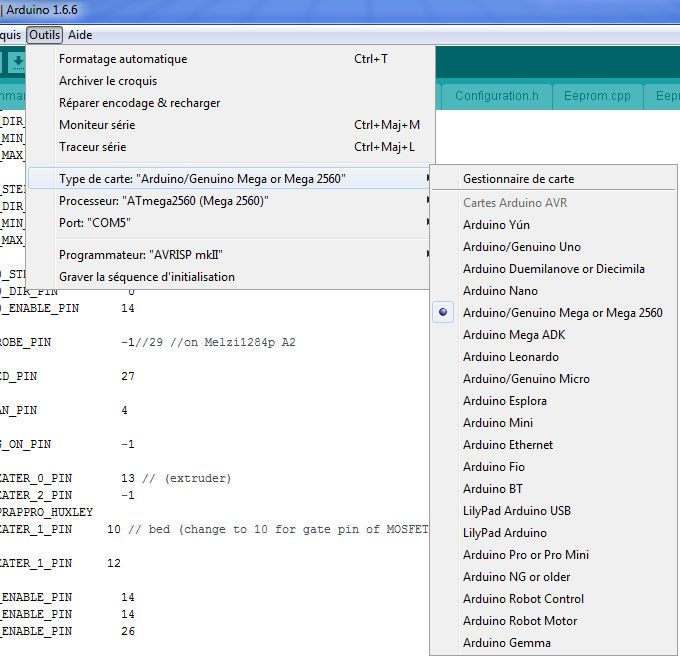This screenshot has width=680, height=660.
Task: Click the '// (extruder)' code comment
Action: coord(186,479)
